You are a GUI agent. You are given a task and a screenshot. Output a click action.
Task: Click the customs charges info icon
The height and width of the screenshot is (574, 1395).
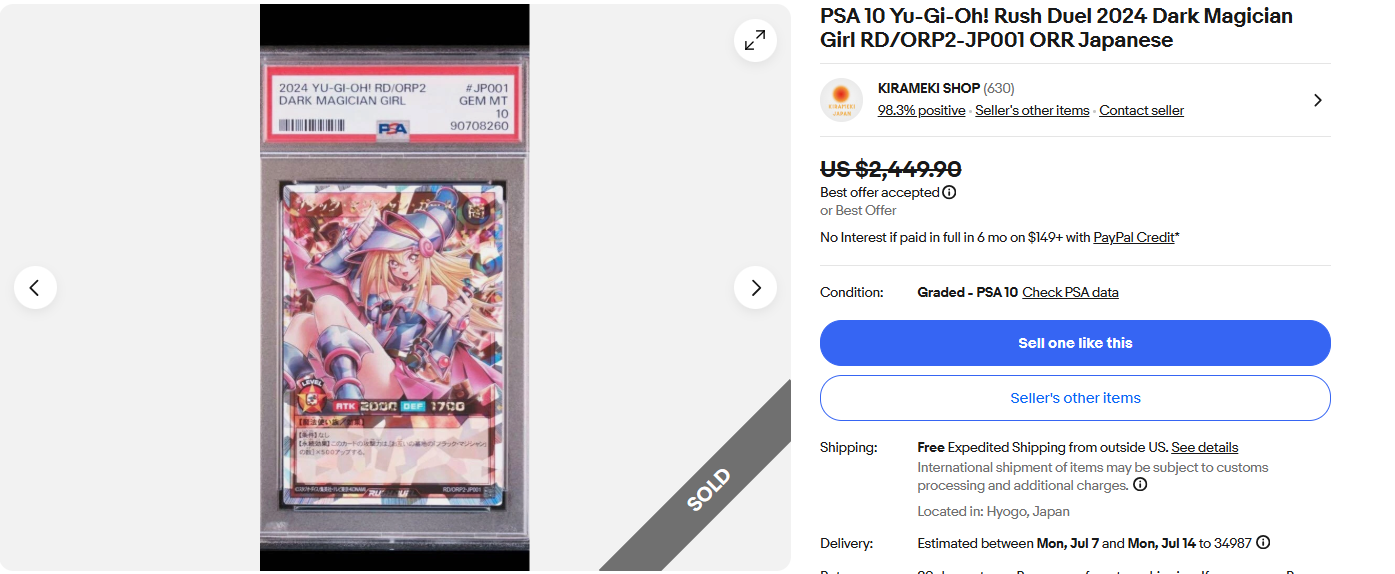[x=1140, y=485]
